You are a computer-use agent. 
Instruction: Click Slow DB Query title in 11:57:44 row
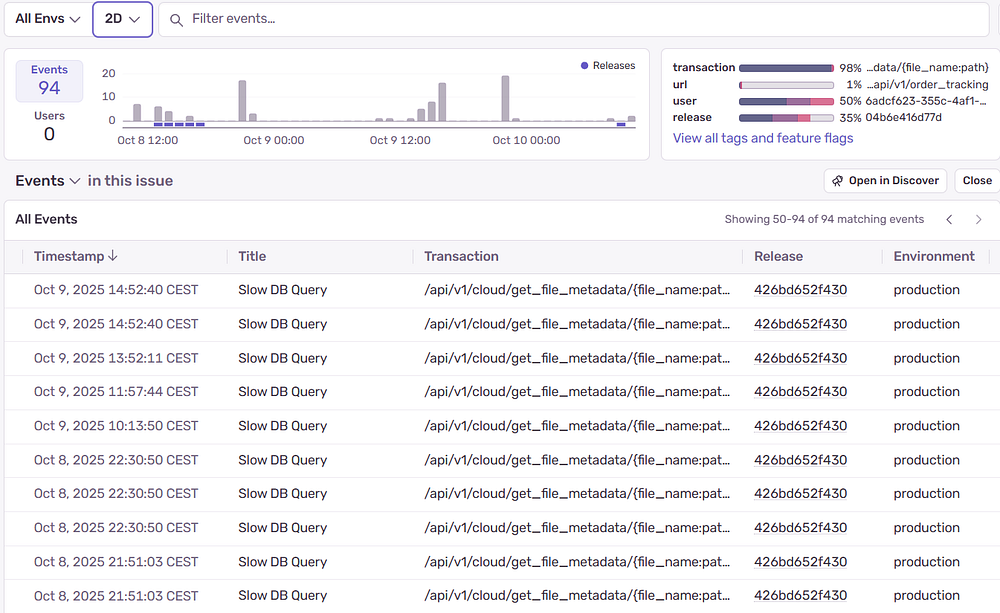(283, 392)
